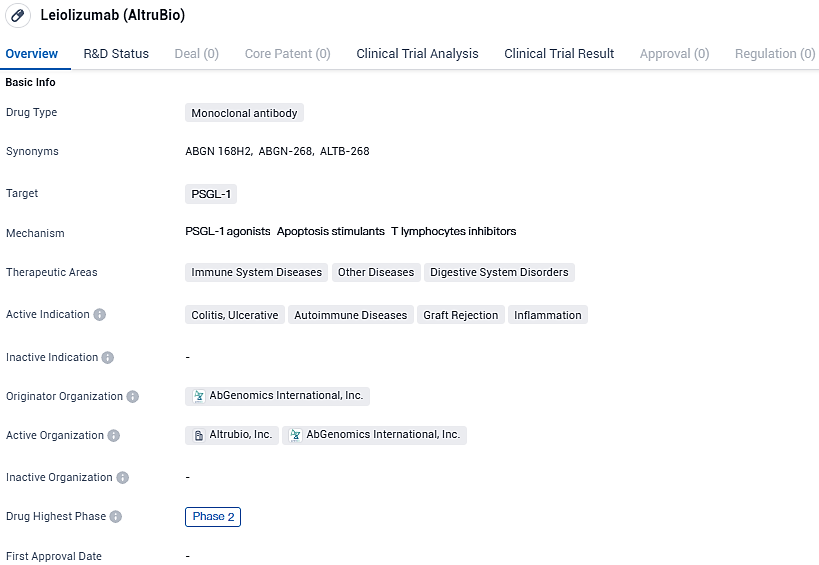Click info icon beside Originator Organization
This screenshot has height=565, width=819.
coord(133,397)
